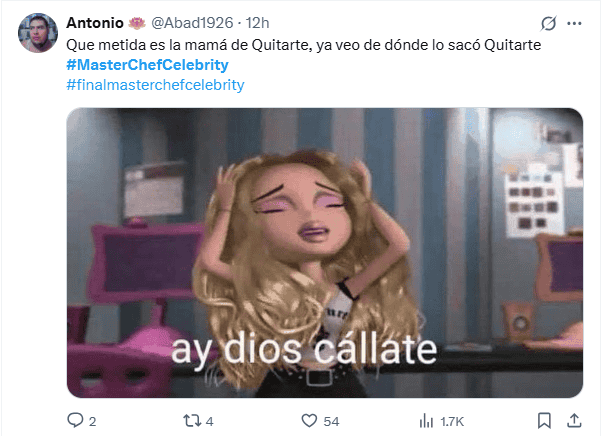Open the @Abad1926 handle link
Image resolution: width=614 pixels, height=436 pixels.
[192, 23]
